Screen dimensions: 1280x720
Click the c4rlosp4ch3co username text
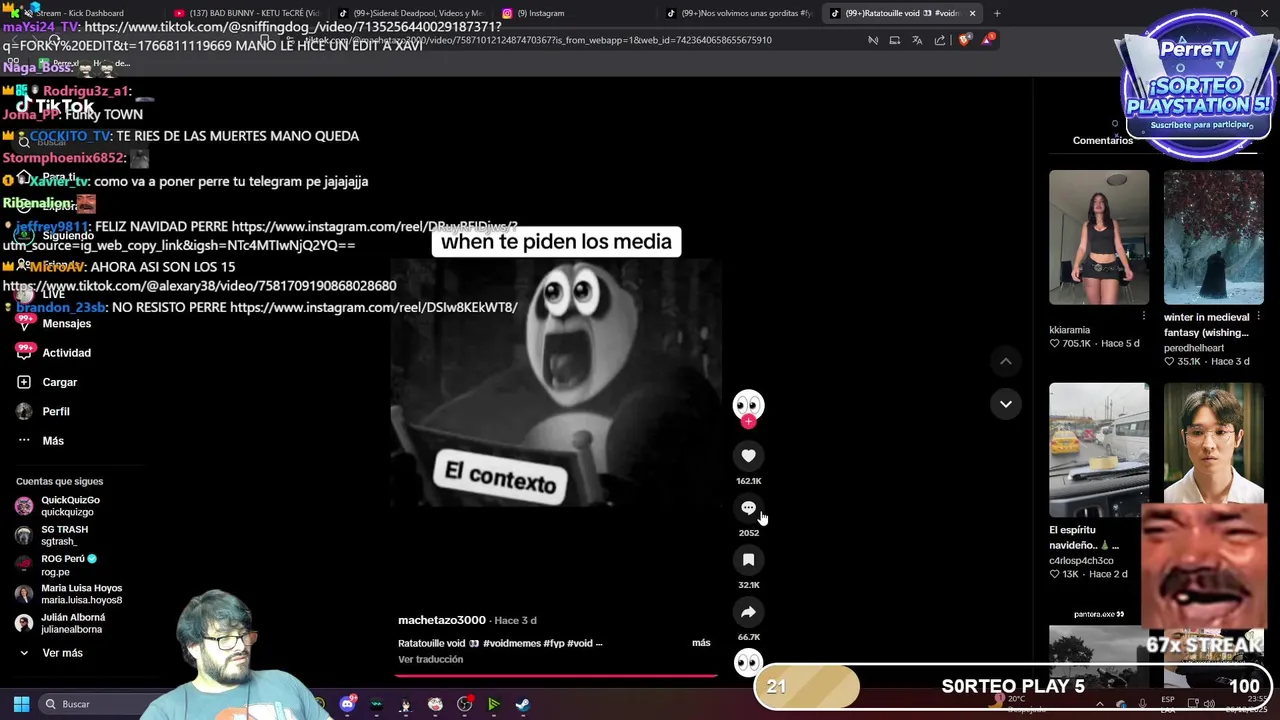coord(1081,560)
